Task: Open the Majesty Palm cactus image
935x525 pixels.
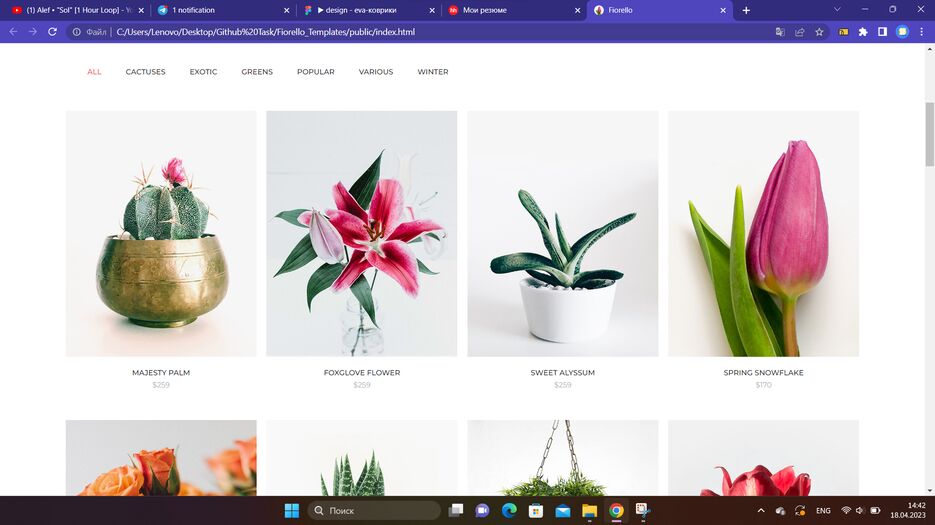Action: (x=161, y=233)
